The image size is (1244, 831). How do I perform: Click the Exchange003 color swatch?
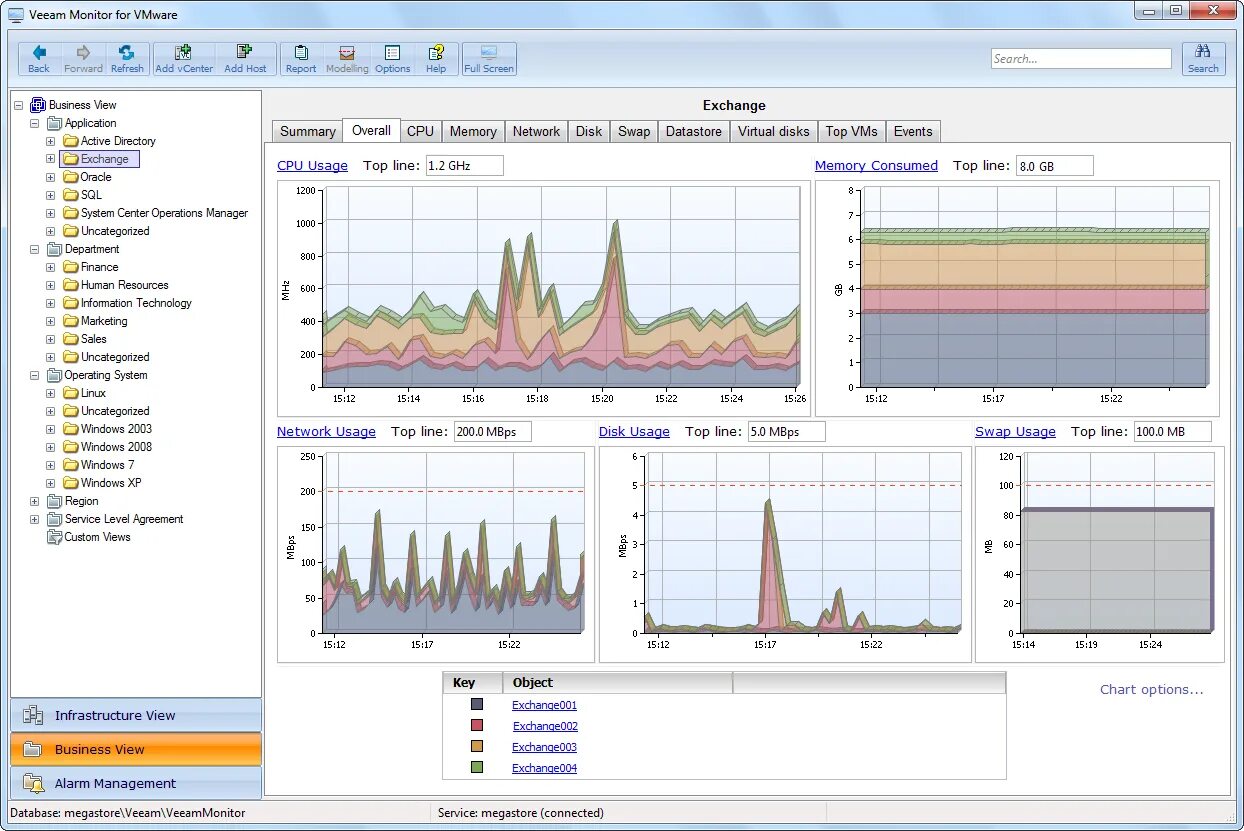(476, 746)
